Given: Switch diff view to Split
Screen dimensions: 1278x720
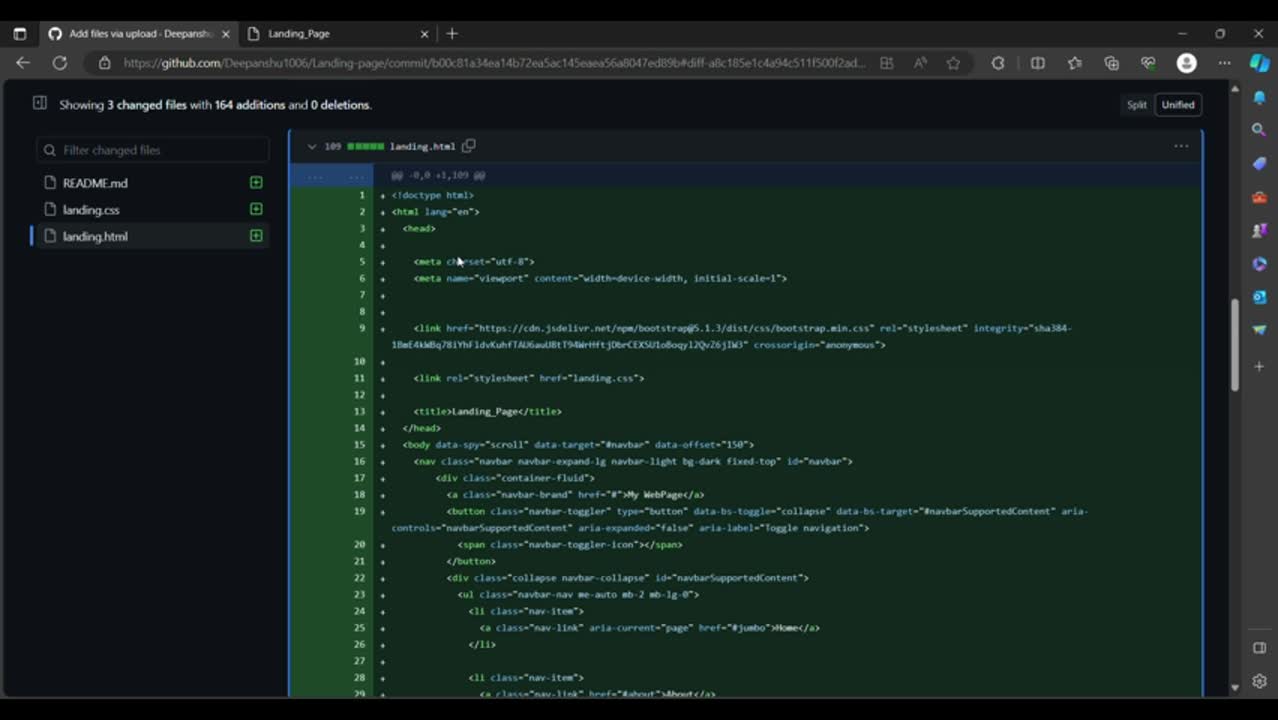Looking at the screenshot, I should tap(1137, 105).
